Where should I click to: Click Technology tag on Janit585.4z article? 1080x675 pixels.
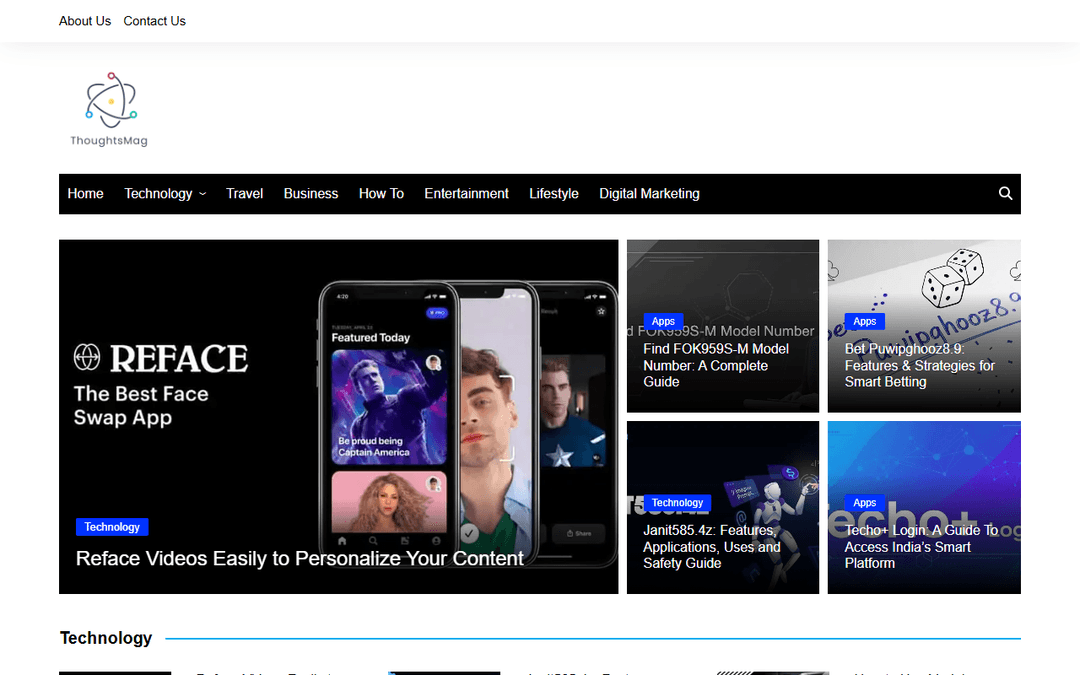[x=677, y=503]
